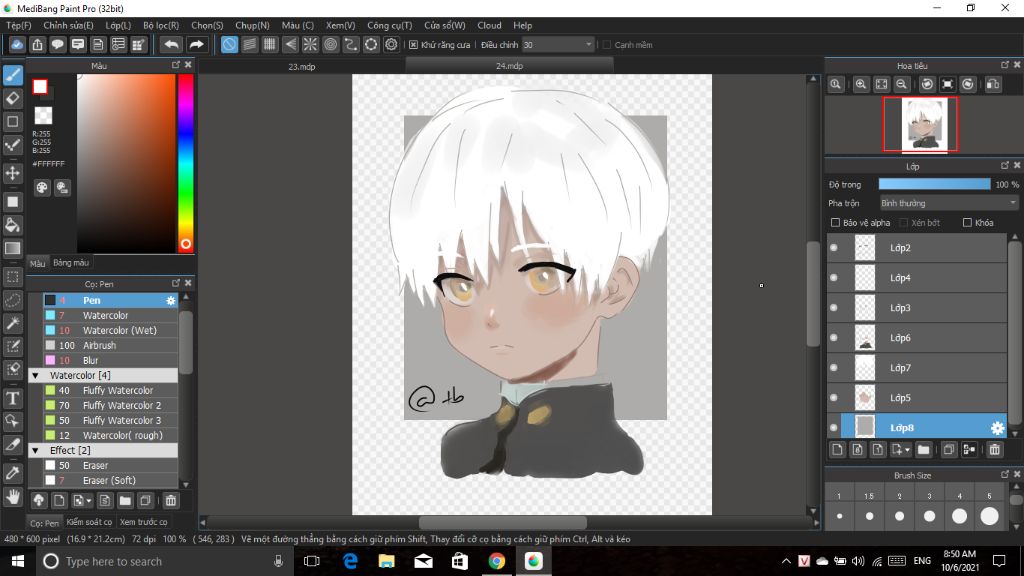Check the Khóa lock checkbox
1024x576 pixels.
coord(967,223)
